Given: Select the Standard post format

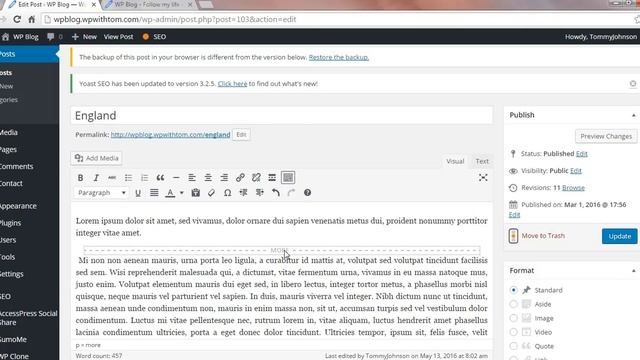Looking at the screenshot, I should (x=513, y=290).
